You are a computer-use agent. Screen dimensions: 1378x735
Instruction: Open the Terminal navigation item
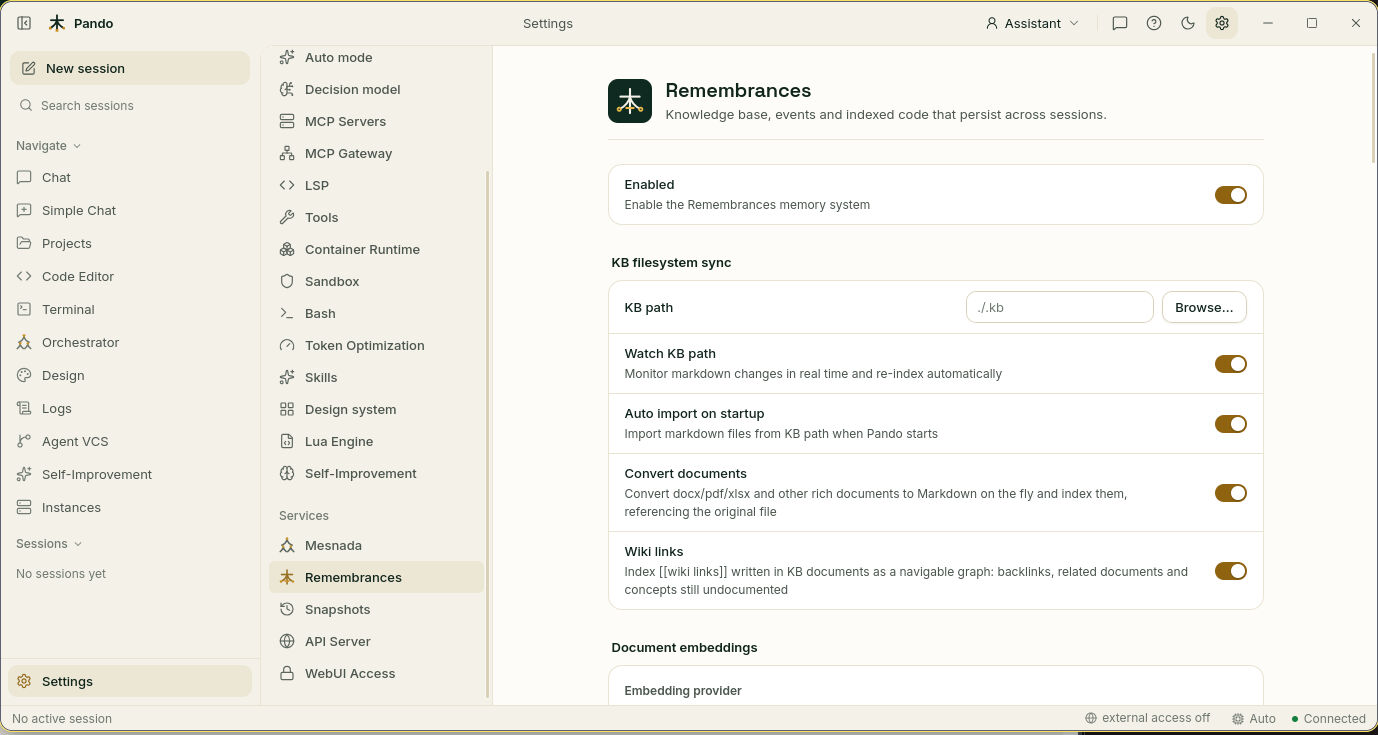point(130,309)
